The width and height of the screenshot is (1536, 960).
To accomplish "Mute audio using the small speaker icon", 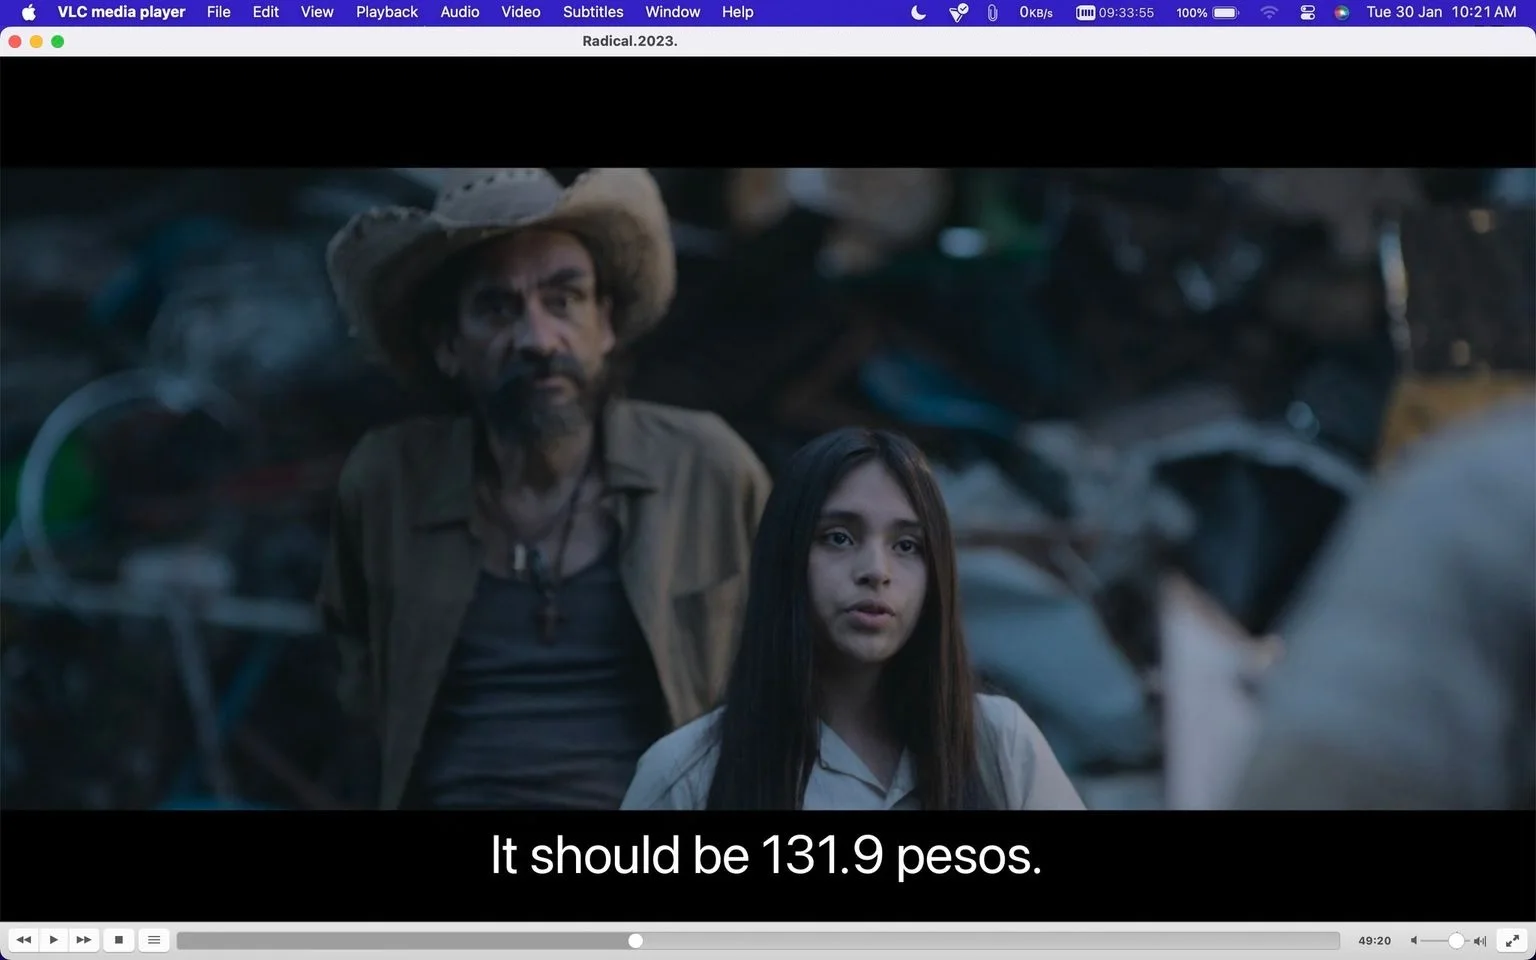I will point(1414,940).
